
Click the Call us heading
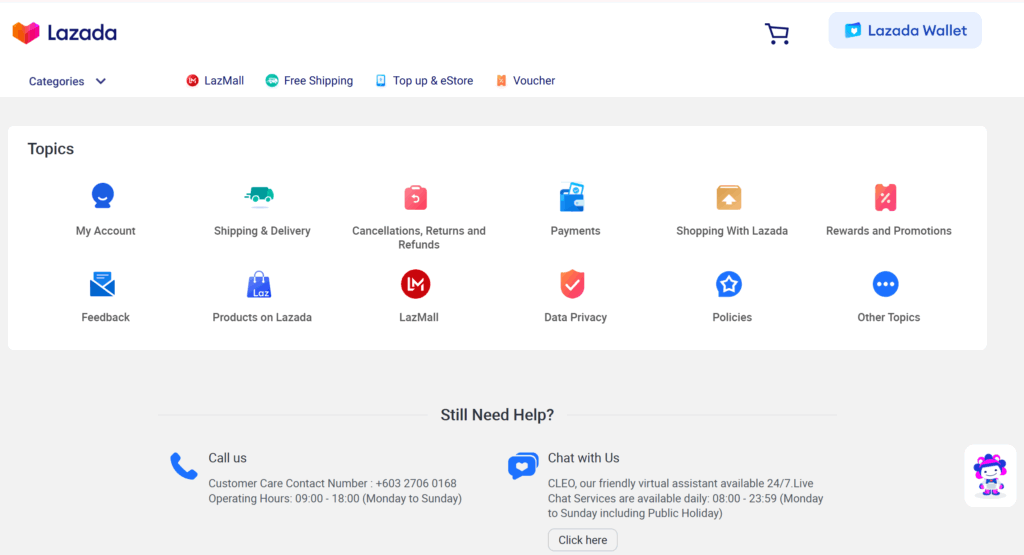tap(227, 458)
